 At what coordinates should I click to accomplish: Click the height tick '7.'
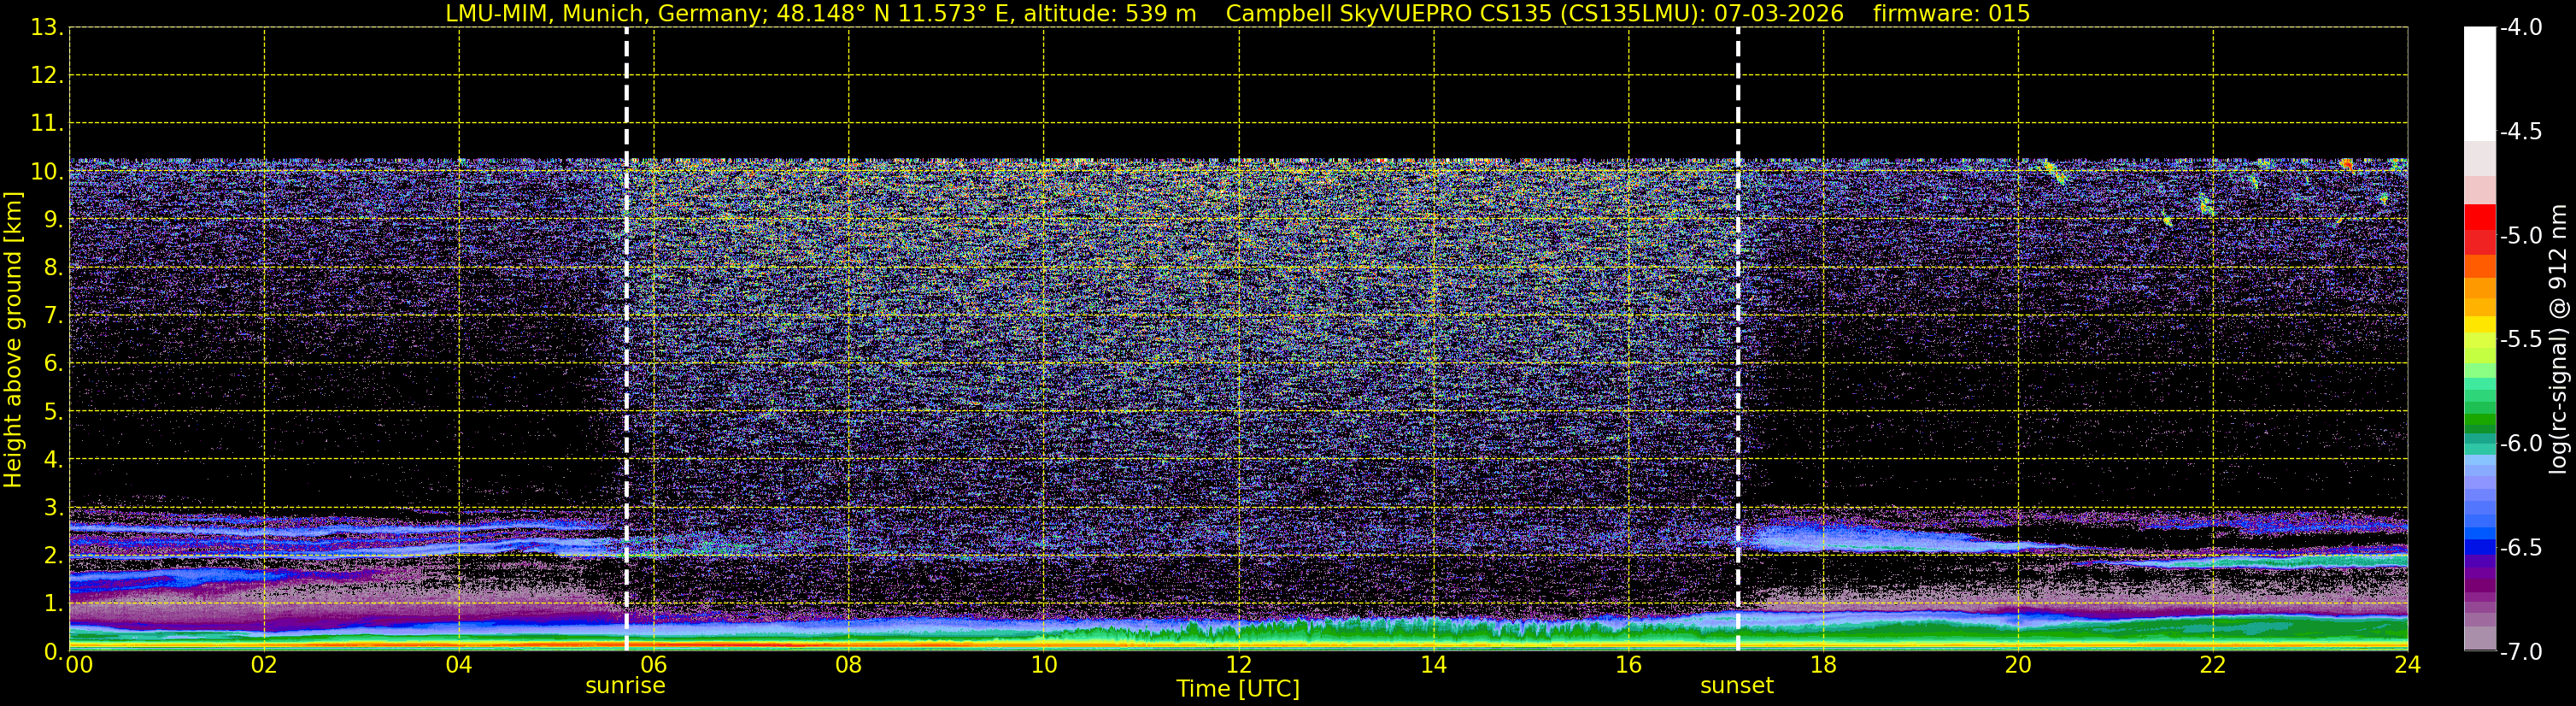point(54,316)
